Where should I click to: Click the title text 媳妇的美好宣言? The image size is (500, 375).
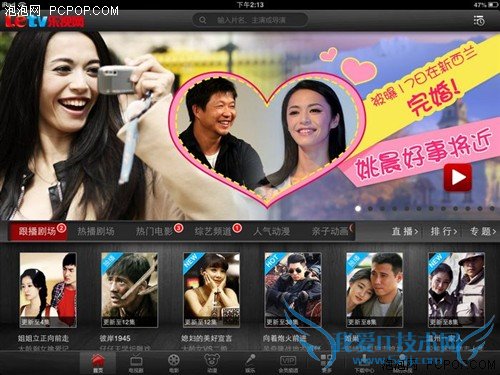(x=207, y=338)
